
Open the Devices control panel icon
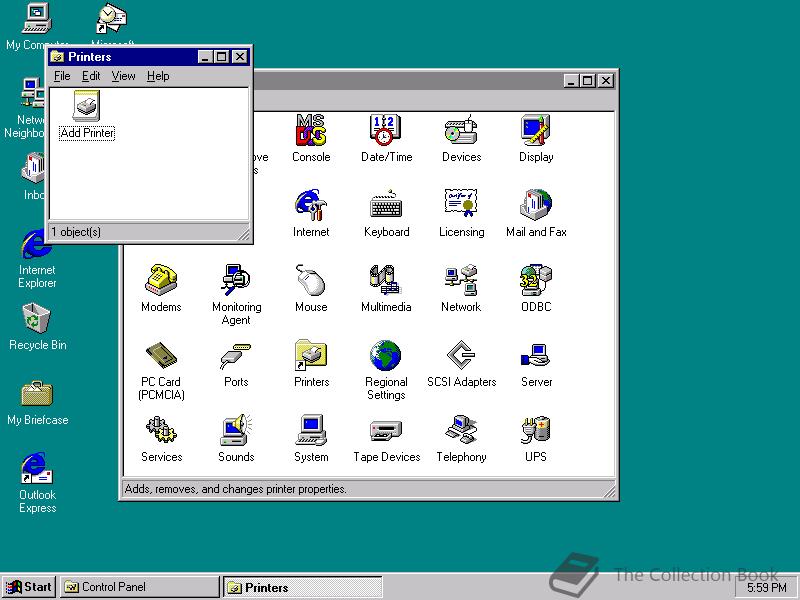coord(461,130)
